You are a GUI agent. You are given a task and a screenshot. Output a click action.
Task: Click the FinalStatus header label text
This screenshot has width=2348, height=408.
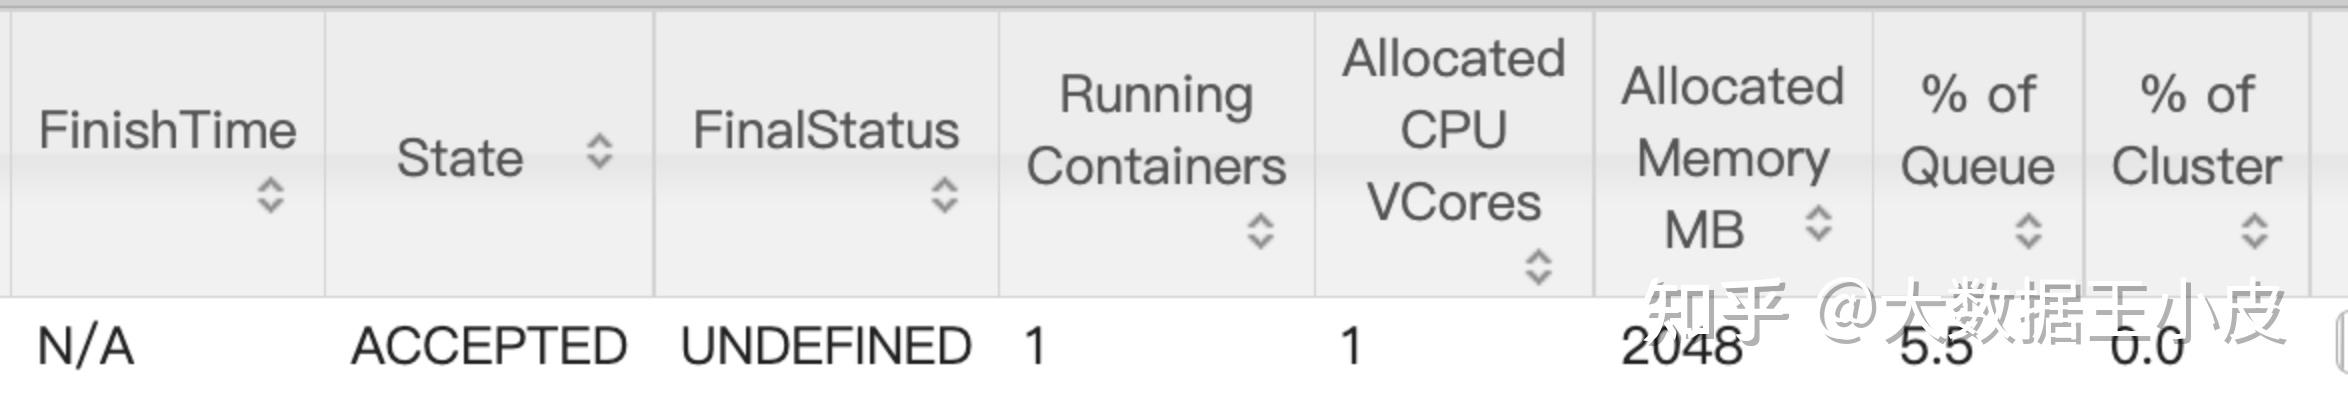click(826, 130)
